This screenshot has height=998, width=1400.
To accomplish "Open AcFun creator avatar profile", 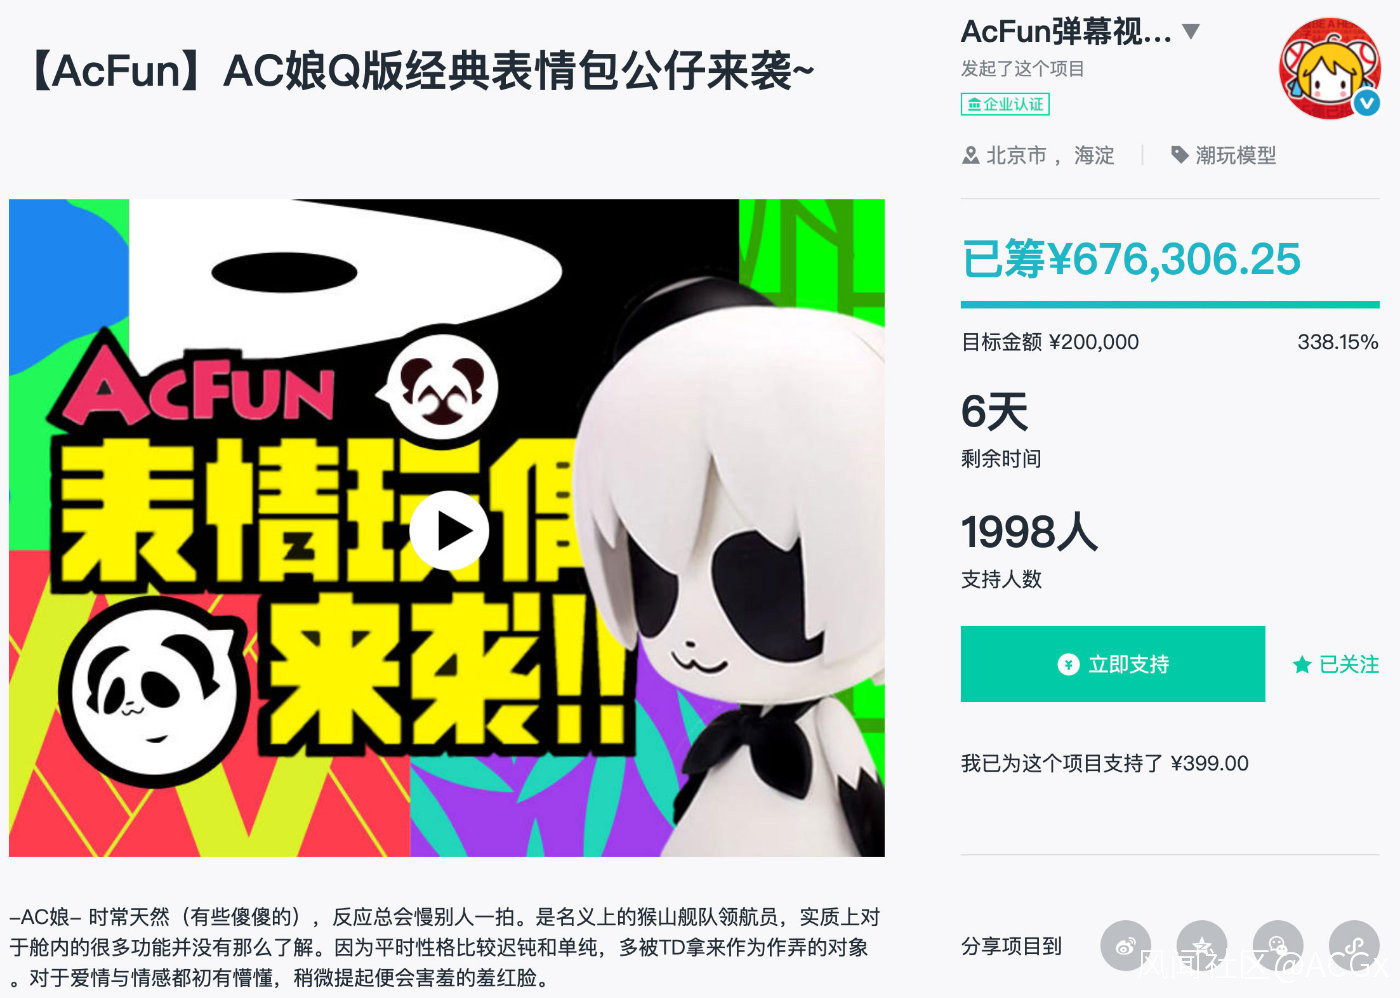I will pos(1330,68).
